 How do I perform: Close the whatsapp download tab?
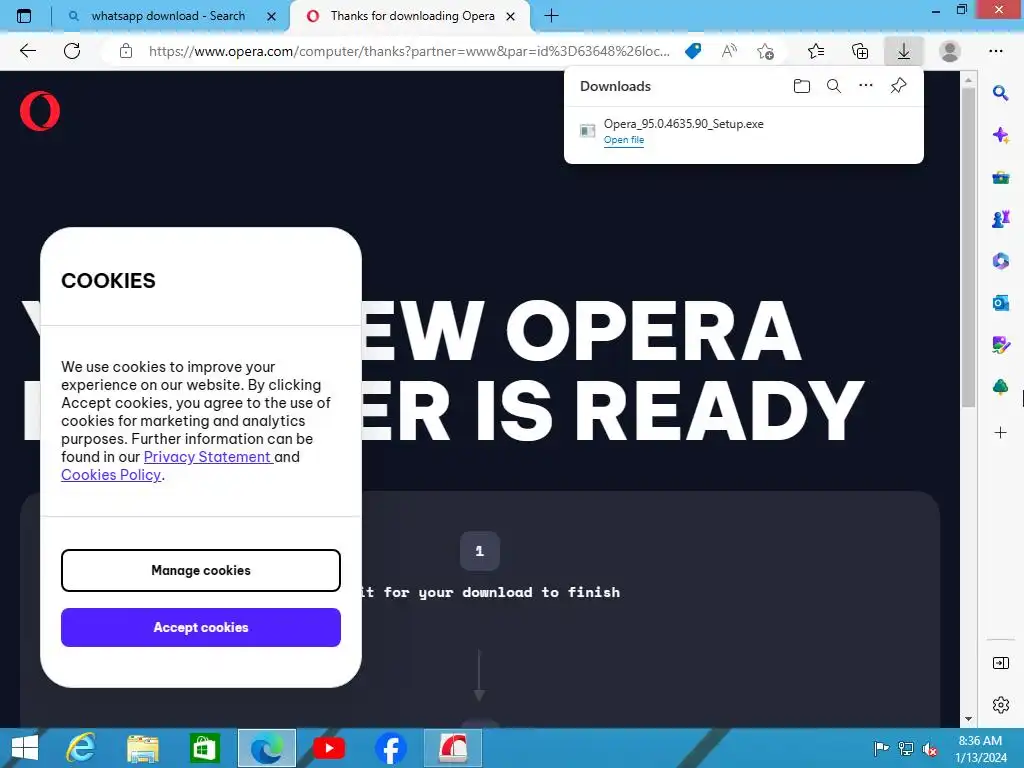coord(272,16)
